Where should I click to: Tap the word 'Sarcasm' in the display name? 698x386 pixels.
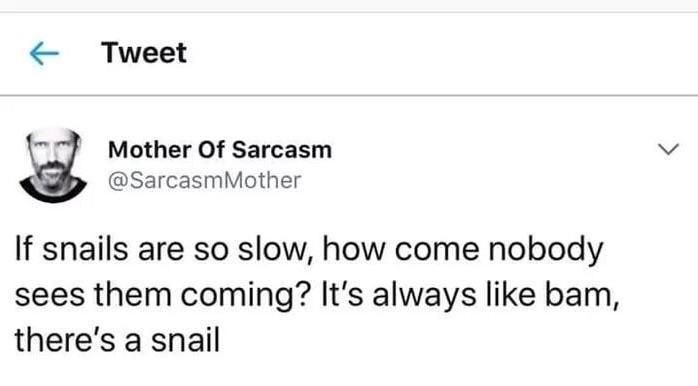click(282, 149)
